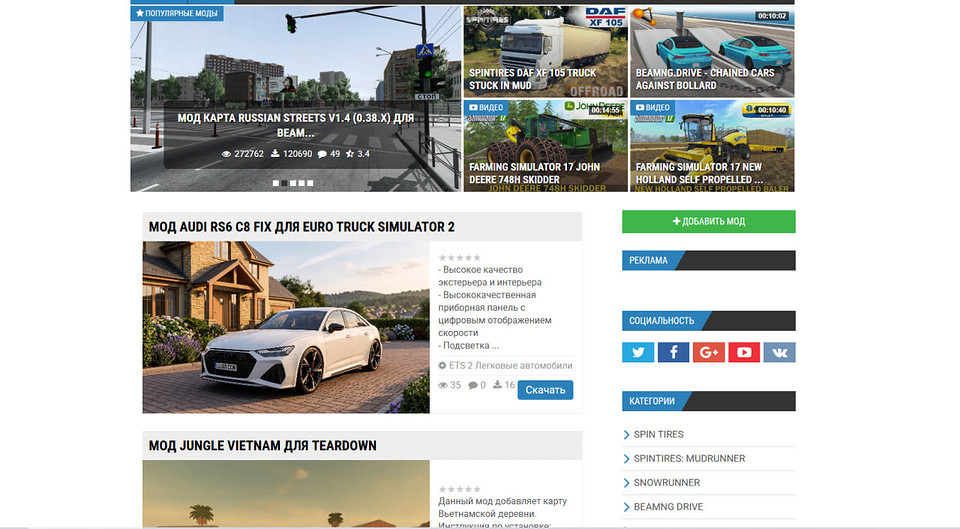Click the Социальность section header
This screenshot has height=529, width=960.
click(709, 321)
